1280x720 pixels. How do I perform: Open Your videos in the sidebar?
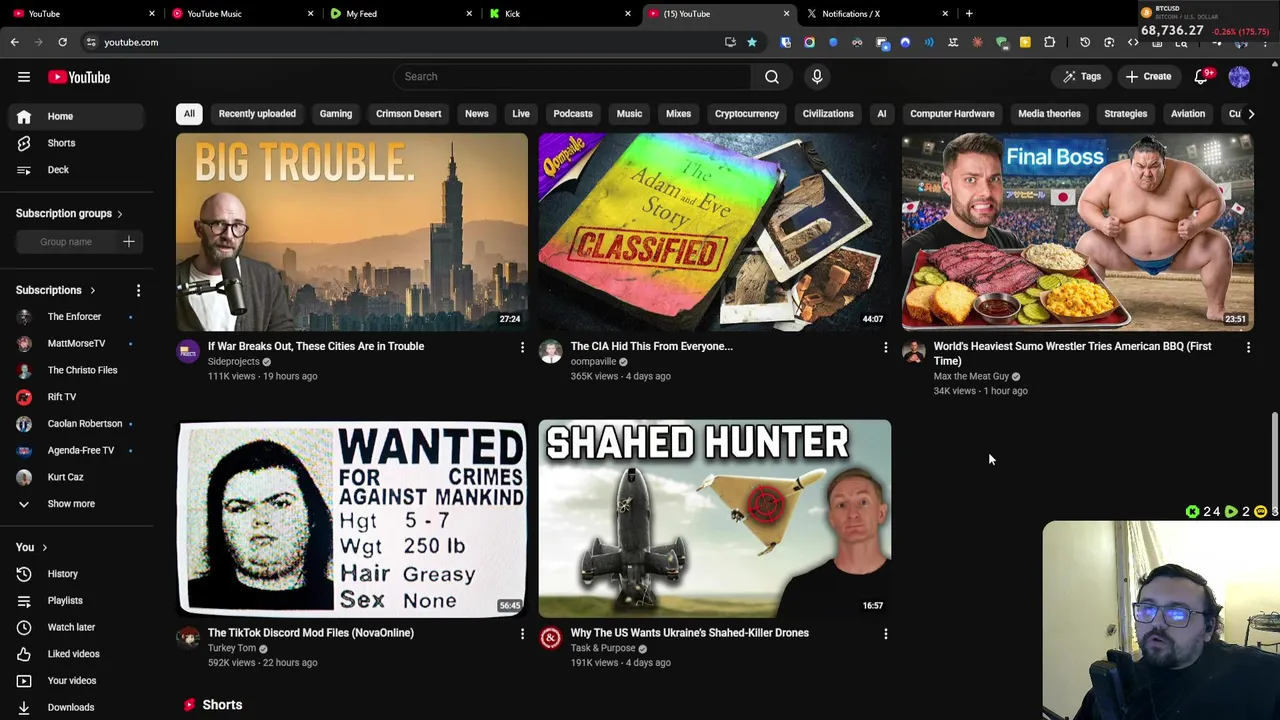pyautogui.click(x=76, y=680)
